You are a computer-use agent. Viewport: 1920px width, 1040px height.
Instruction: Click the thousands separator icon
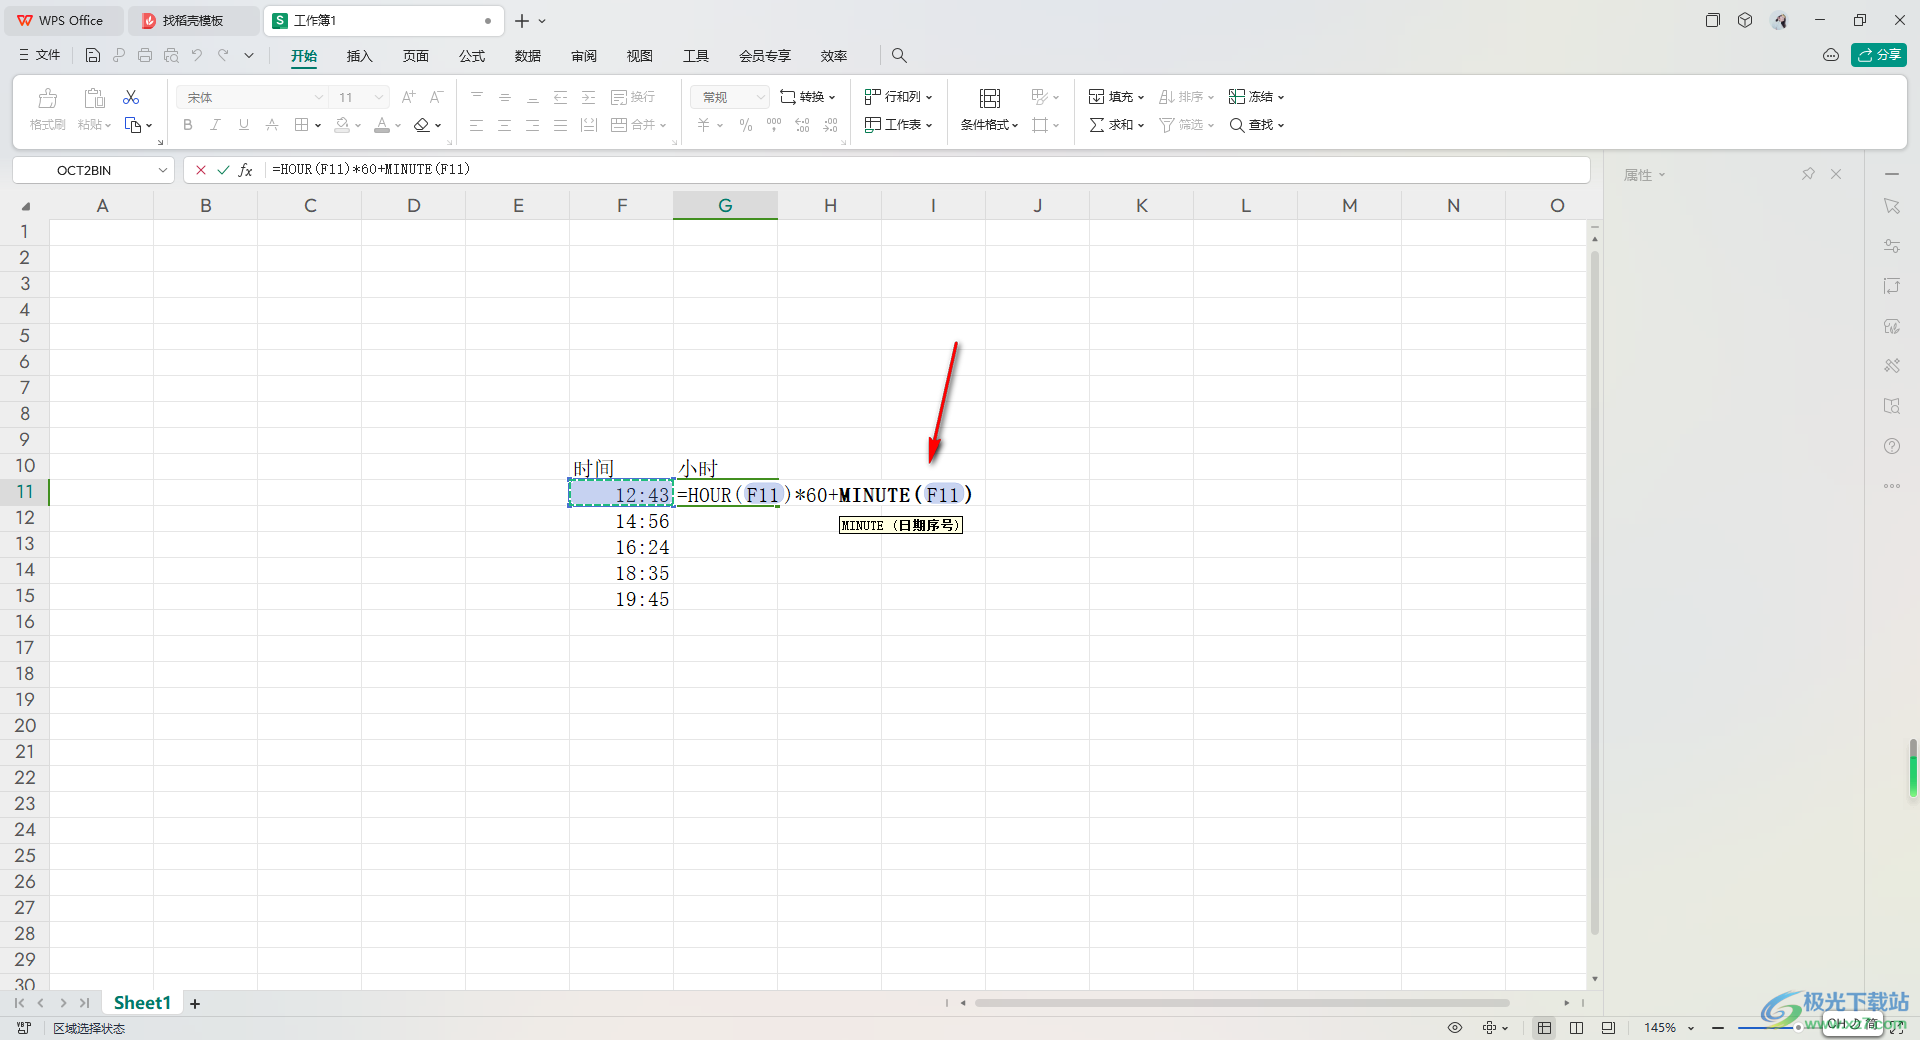pos(774,125)
